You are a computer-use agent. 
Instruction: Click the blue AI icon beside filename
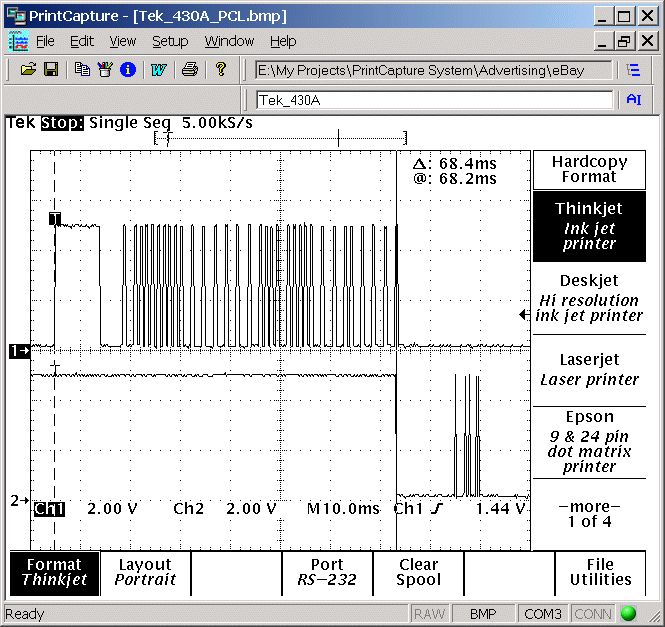pos(634,99)
